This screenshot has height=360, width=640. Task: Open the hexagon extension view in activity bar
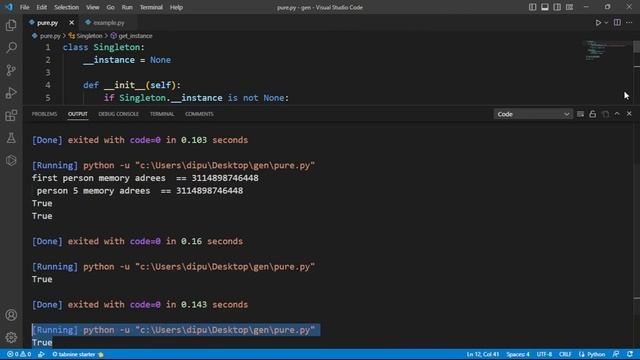pos(11,160)
